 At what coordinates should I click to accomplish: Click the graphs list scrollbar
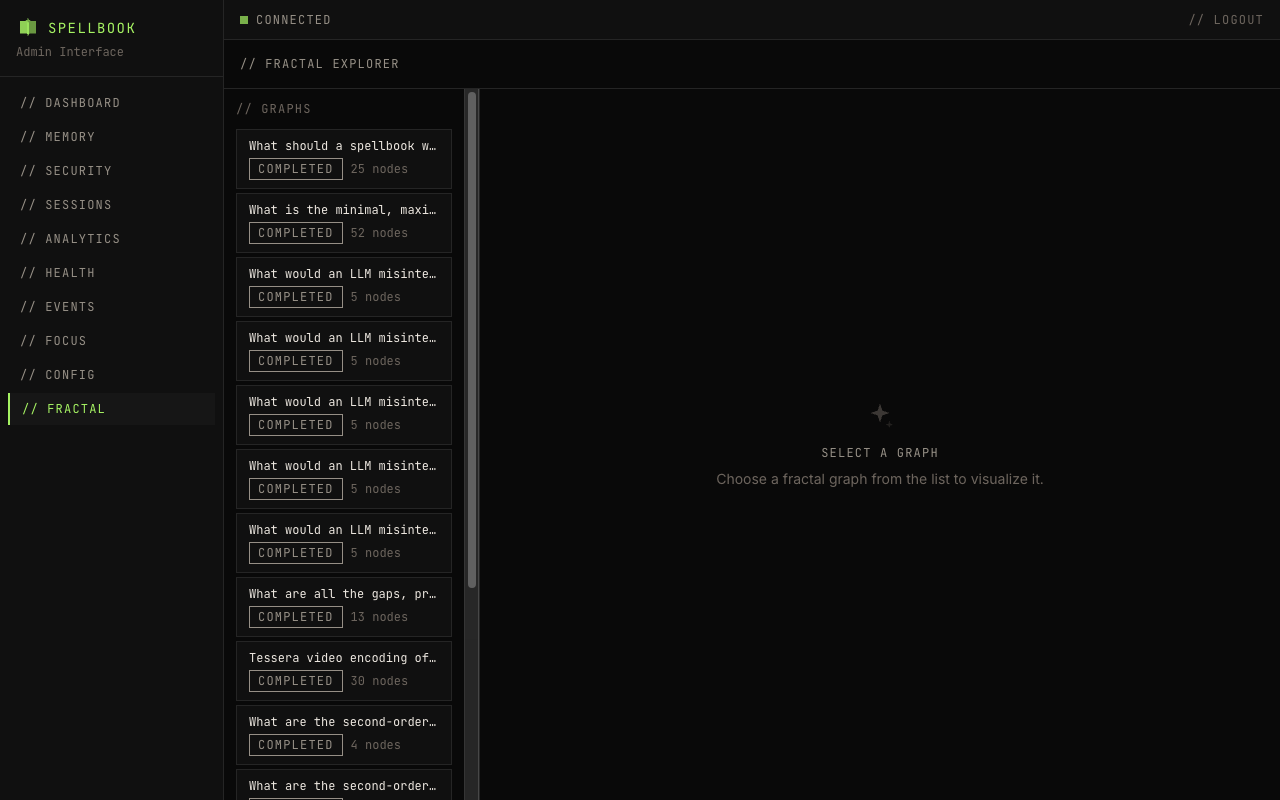point(472,340)
